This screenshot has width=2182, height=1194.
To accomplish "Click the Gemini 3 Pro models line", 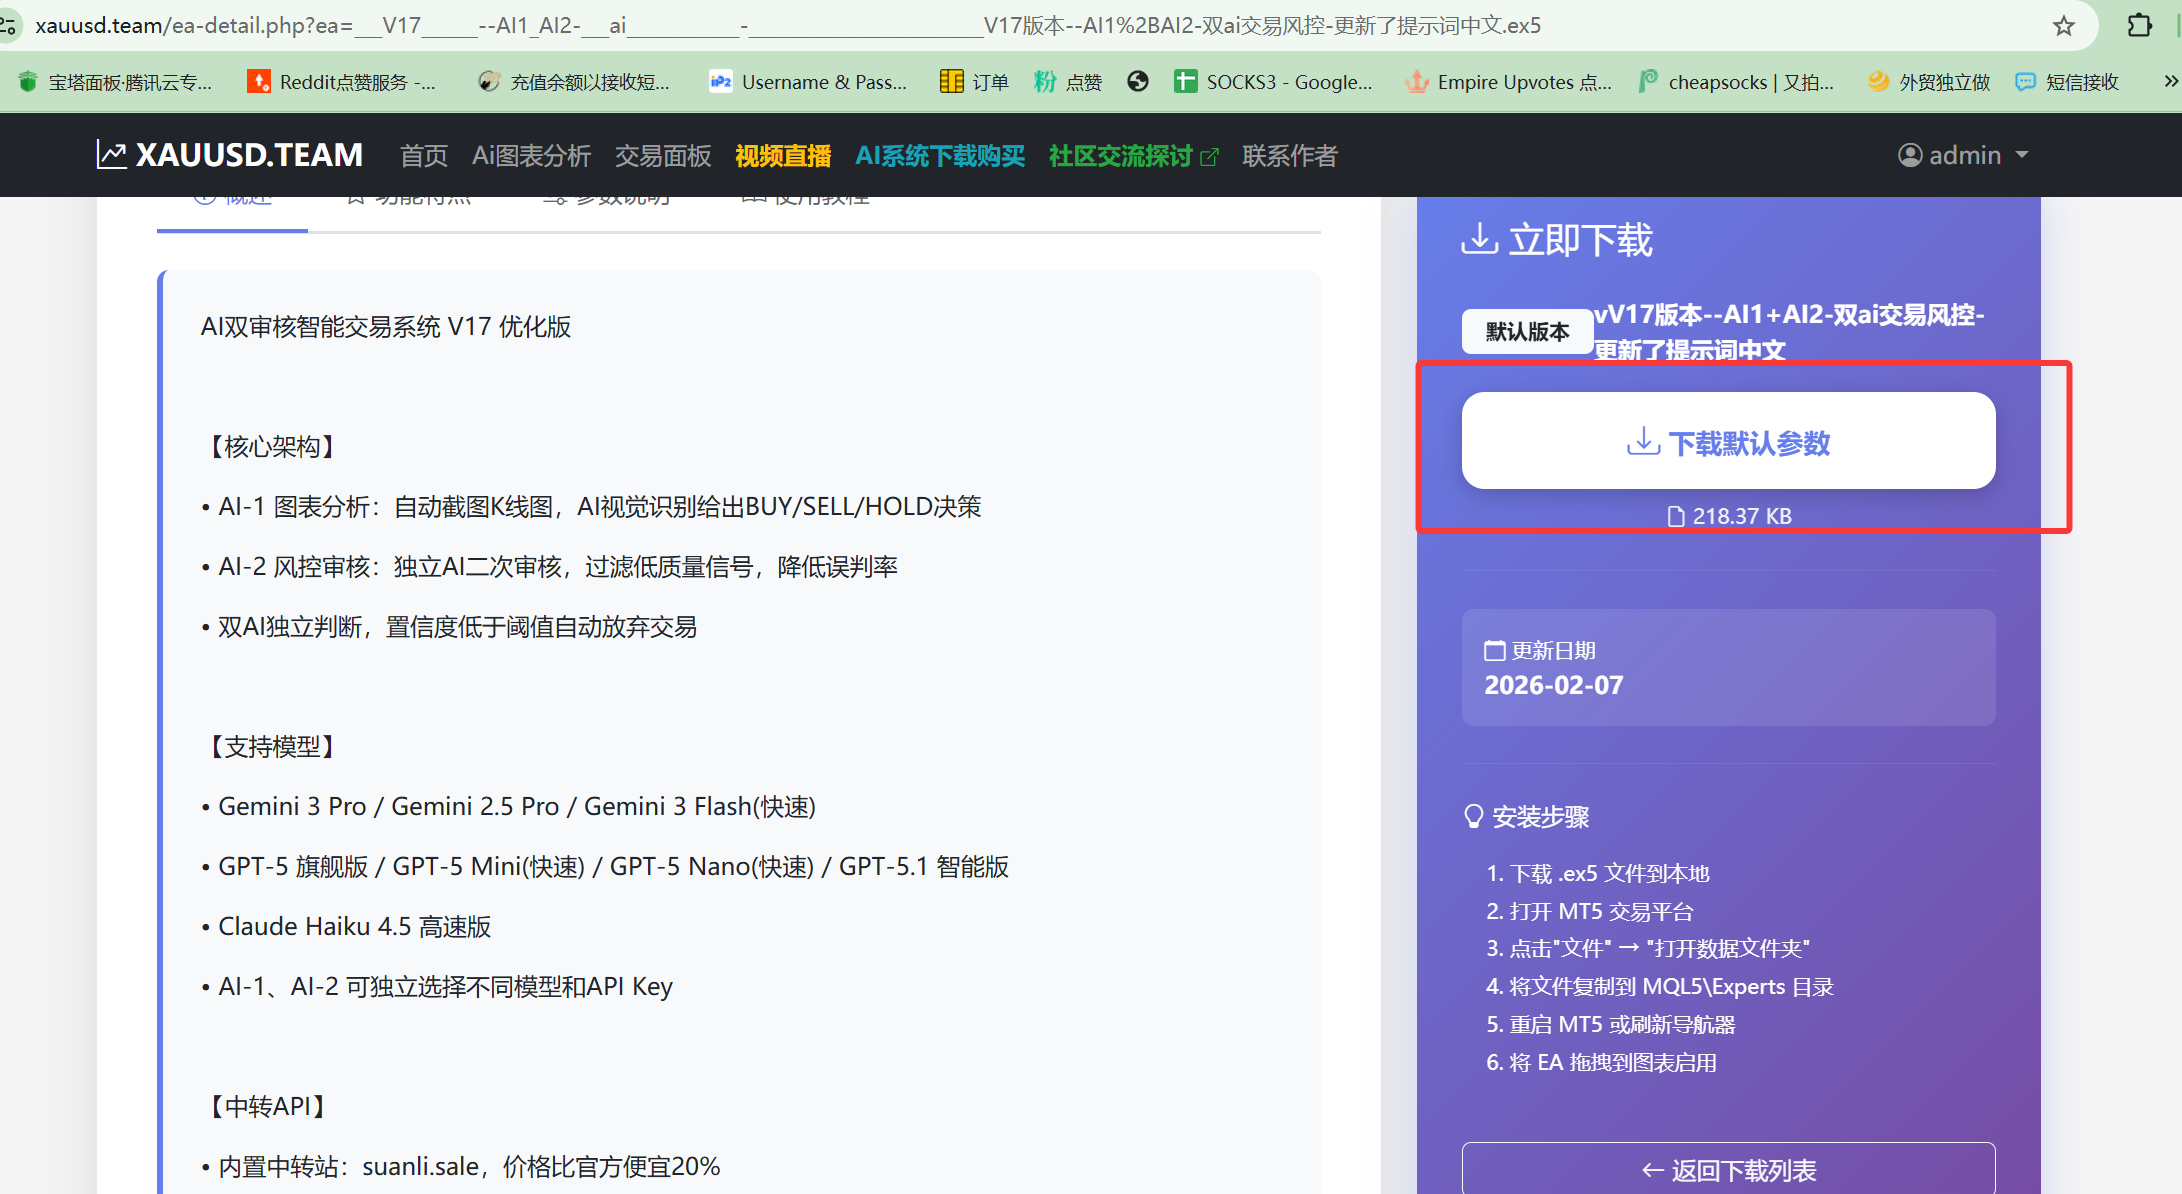I will (509, 807).
